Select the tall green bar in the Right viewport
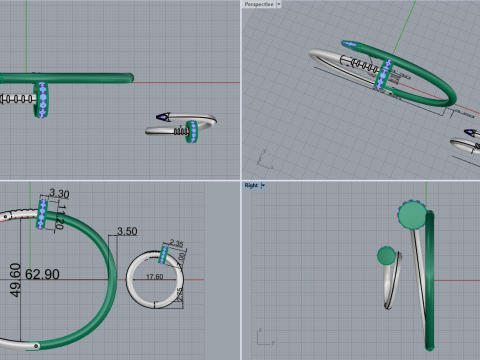 click(430, 280)
